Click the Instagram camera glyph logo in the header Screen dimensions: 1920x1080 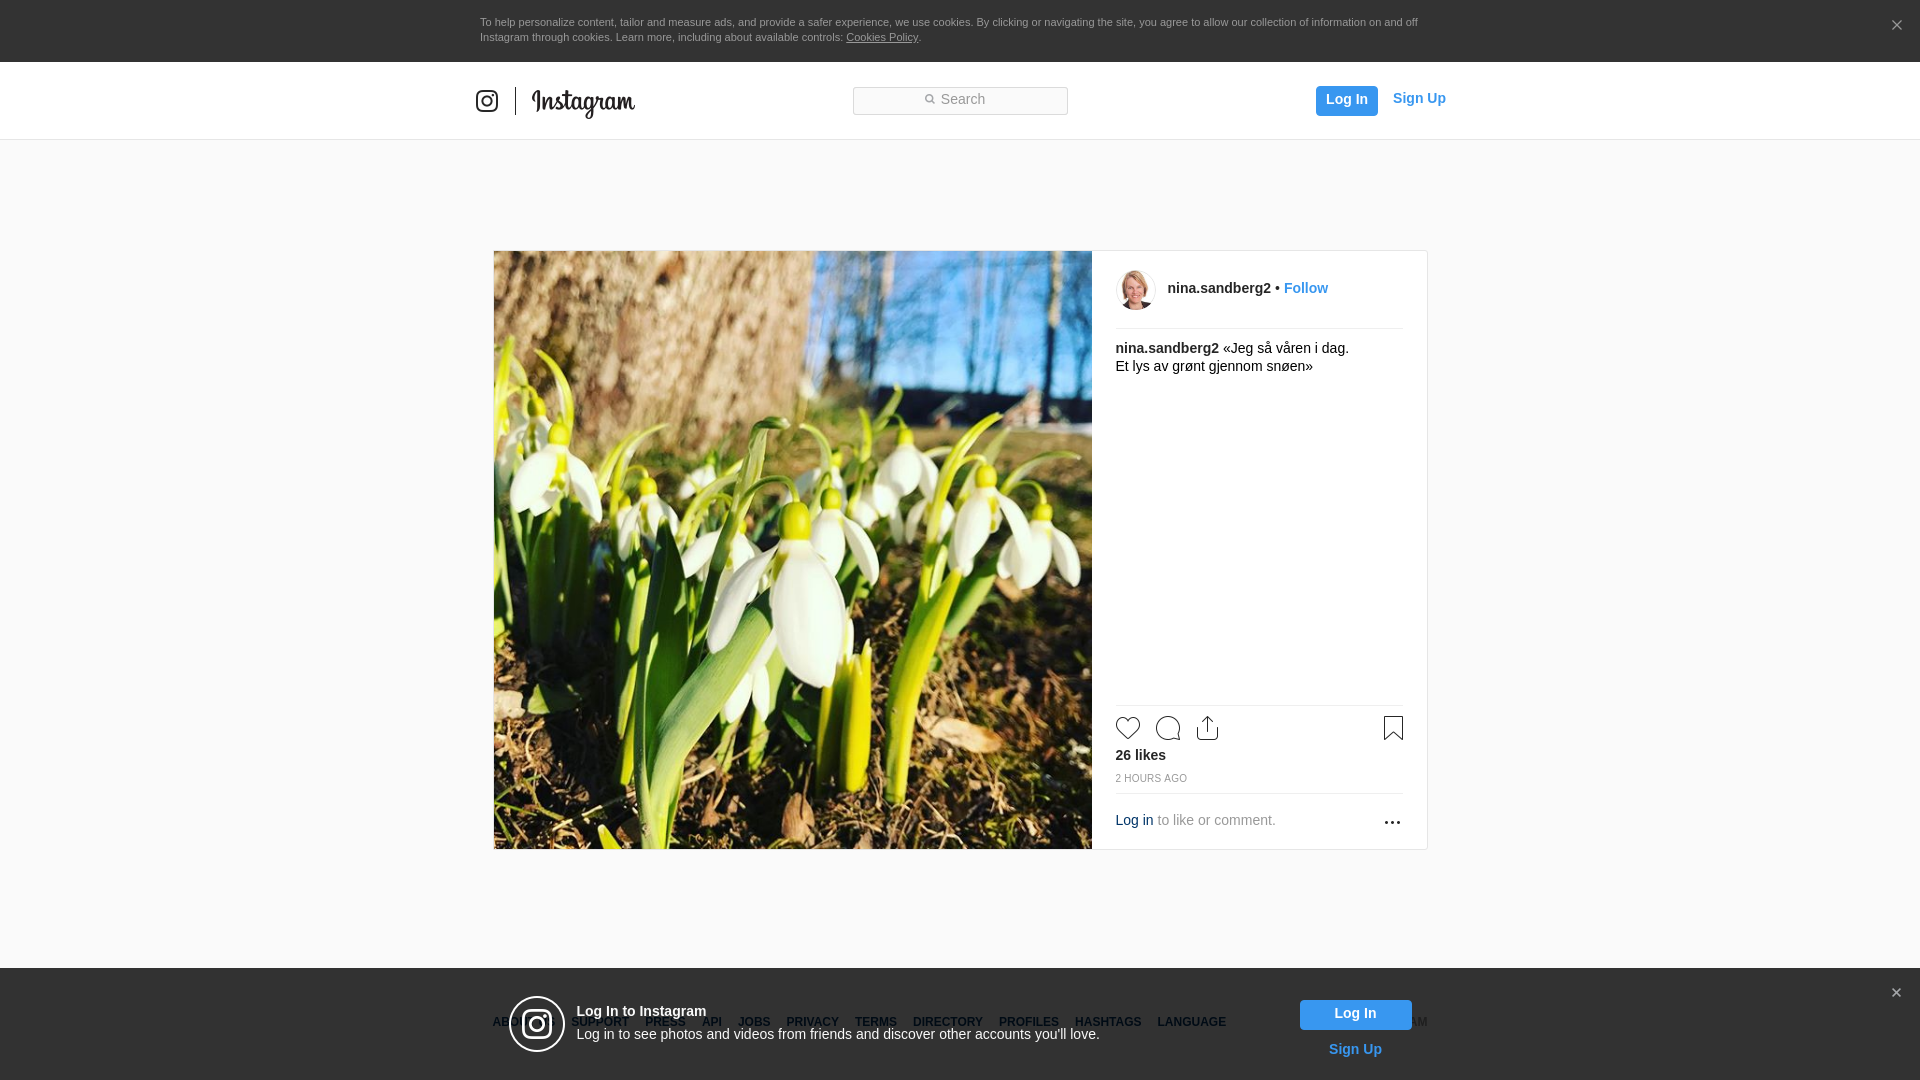click(487, 101)
